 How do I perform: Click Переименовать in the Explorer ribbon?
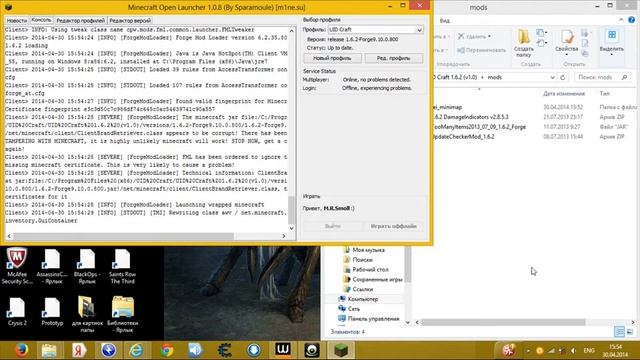[x=482, y=50]
